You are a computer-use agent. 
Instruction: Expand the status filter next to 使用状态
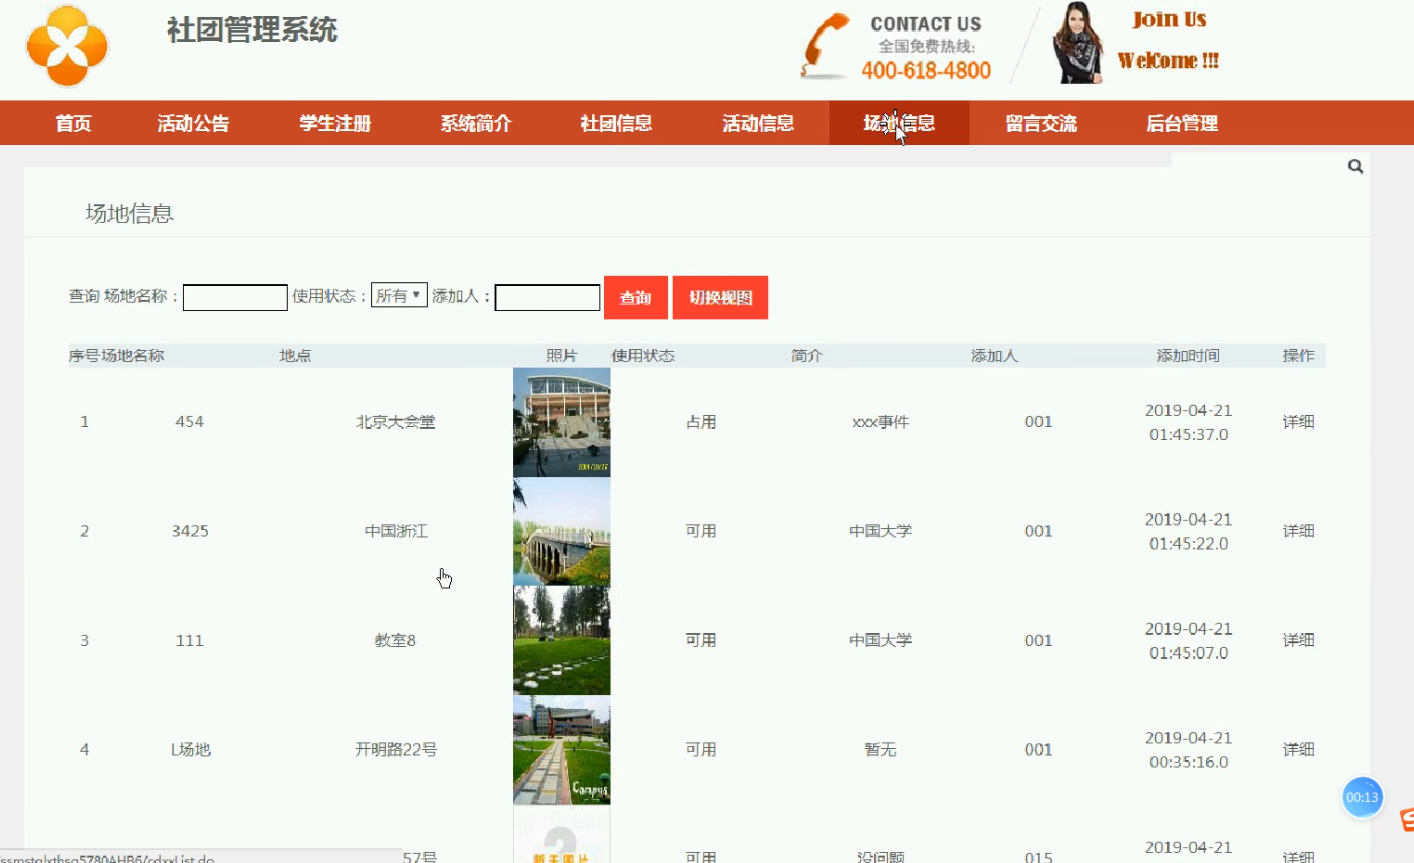pyautogui.click(x=398, y=294)
